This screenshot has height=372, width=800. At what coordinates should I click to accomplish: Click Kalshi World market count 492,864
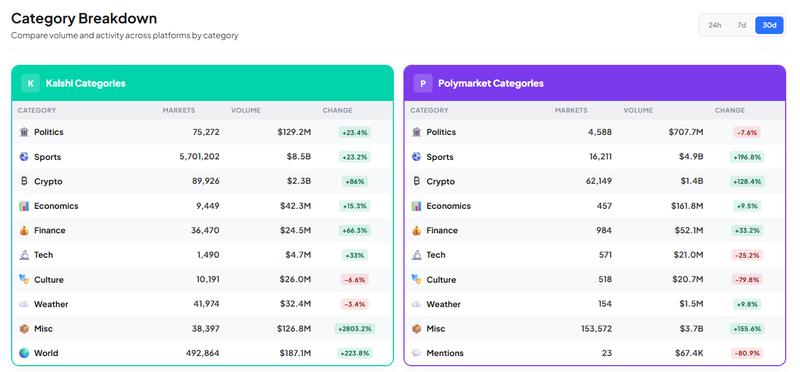click(204, 353)
